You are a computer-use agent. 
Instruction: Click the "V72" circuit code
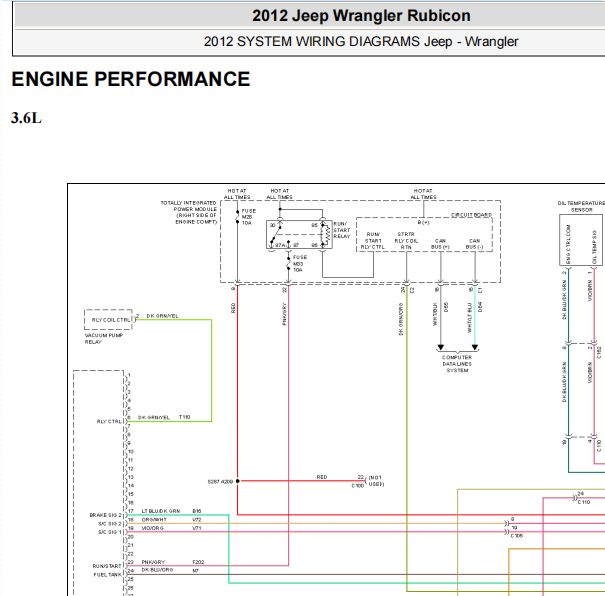pos(197,520)
